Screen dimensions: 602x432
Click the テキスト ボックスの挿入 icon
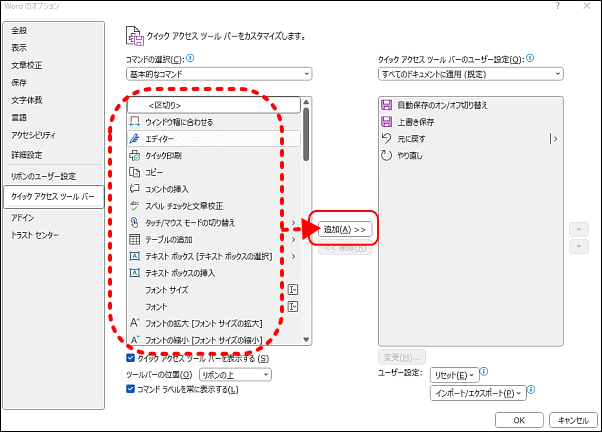134,273
